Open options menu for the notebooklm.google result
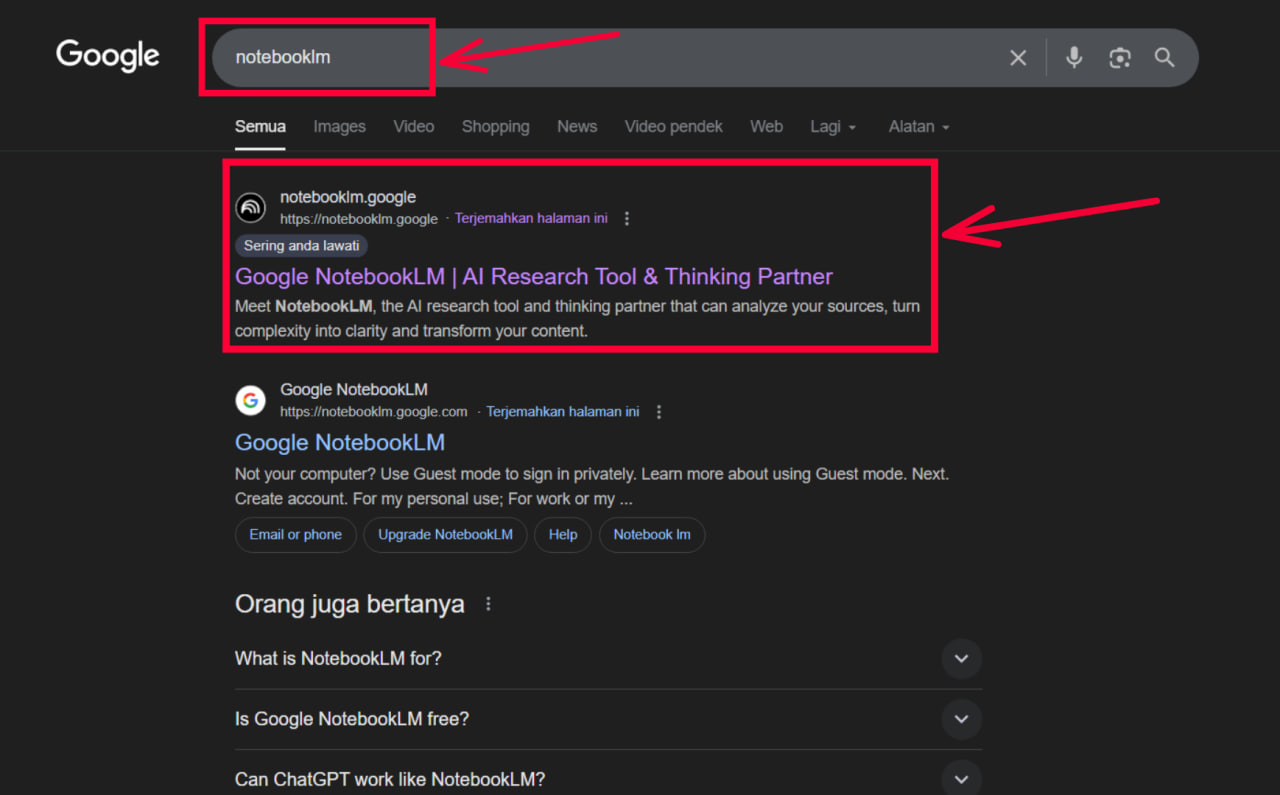 (x=627, y=218)
